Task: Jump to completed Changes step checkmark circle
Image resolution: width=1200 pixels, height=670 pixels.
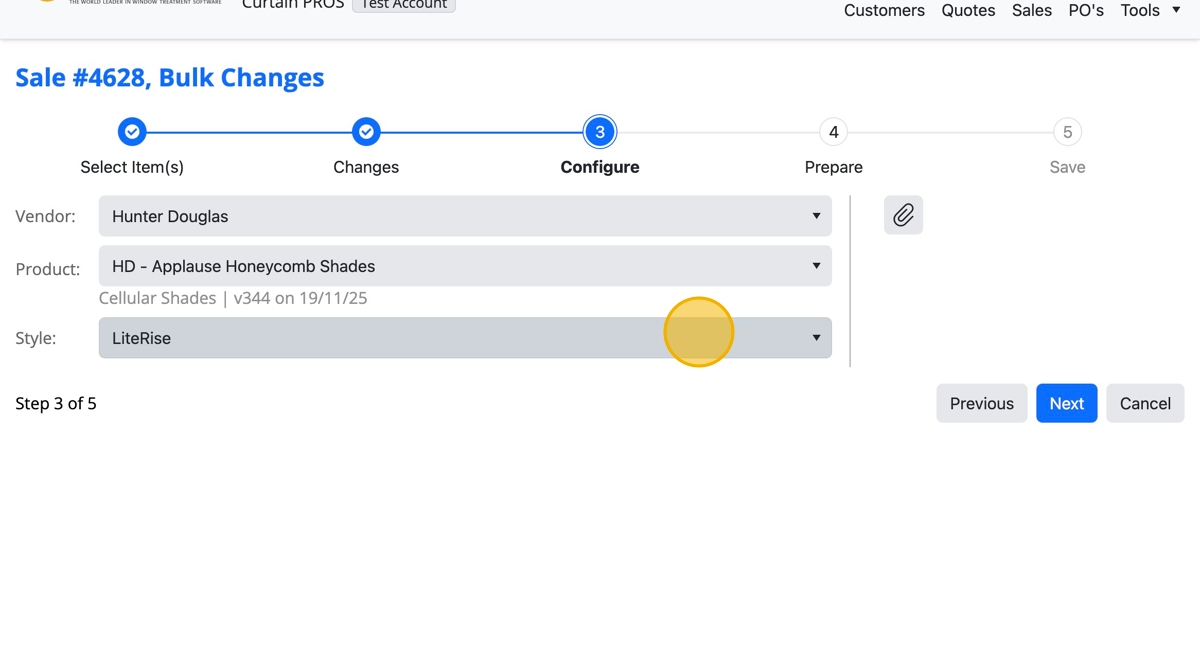Action: [x=366, y=132]
